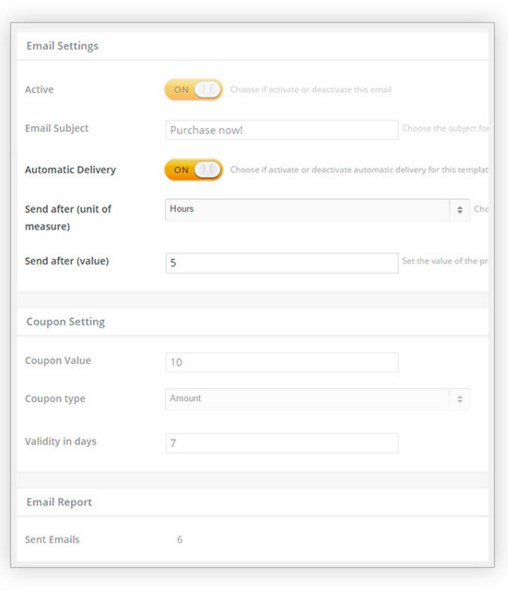Image resolution: width=508 pixels, height=591 pixels.
Task: Edit the Send after value field
Action: (x=282, y=263)
